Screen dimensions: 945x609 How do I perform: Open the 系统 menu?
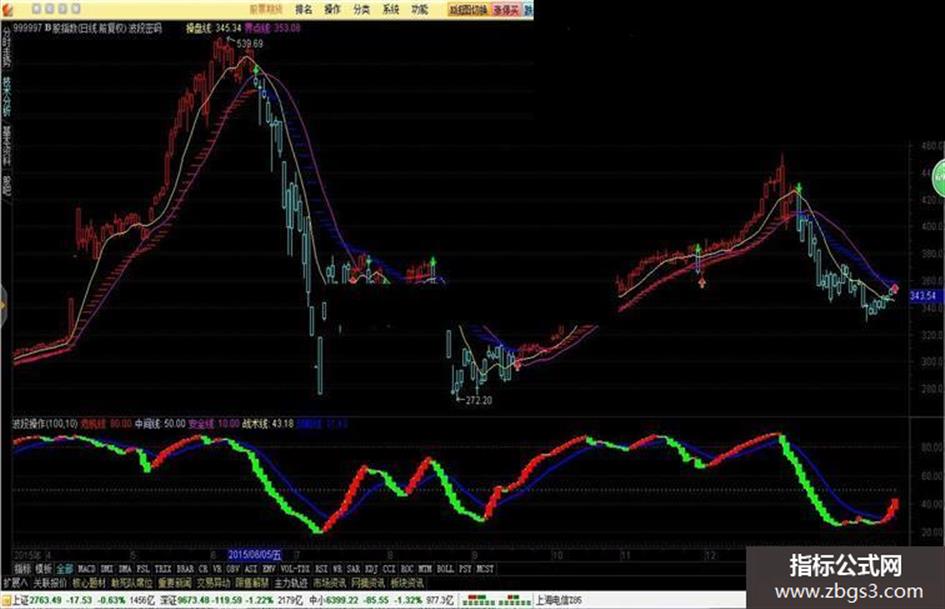coord(391,9)
